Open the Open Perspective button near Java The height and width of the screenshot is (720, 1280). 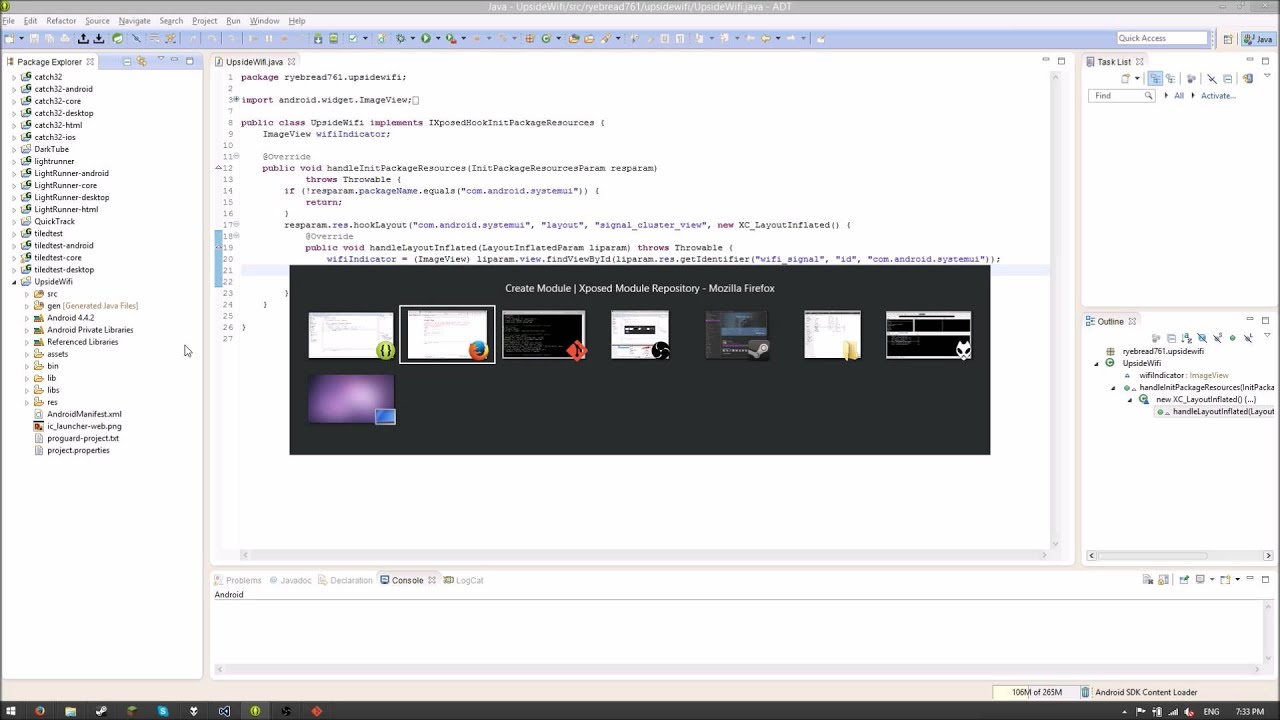coord(1228,39)
